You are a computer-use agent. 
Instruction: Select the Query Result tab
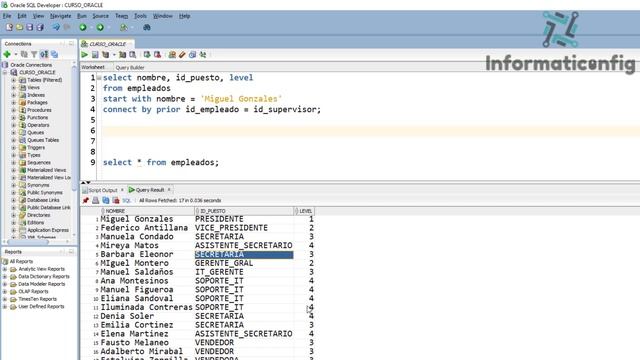click(150, 190)
